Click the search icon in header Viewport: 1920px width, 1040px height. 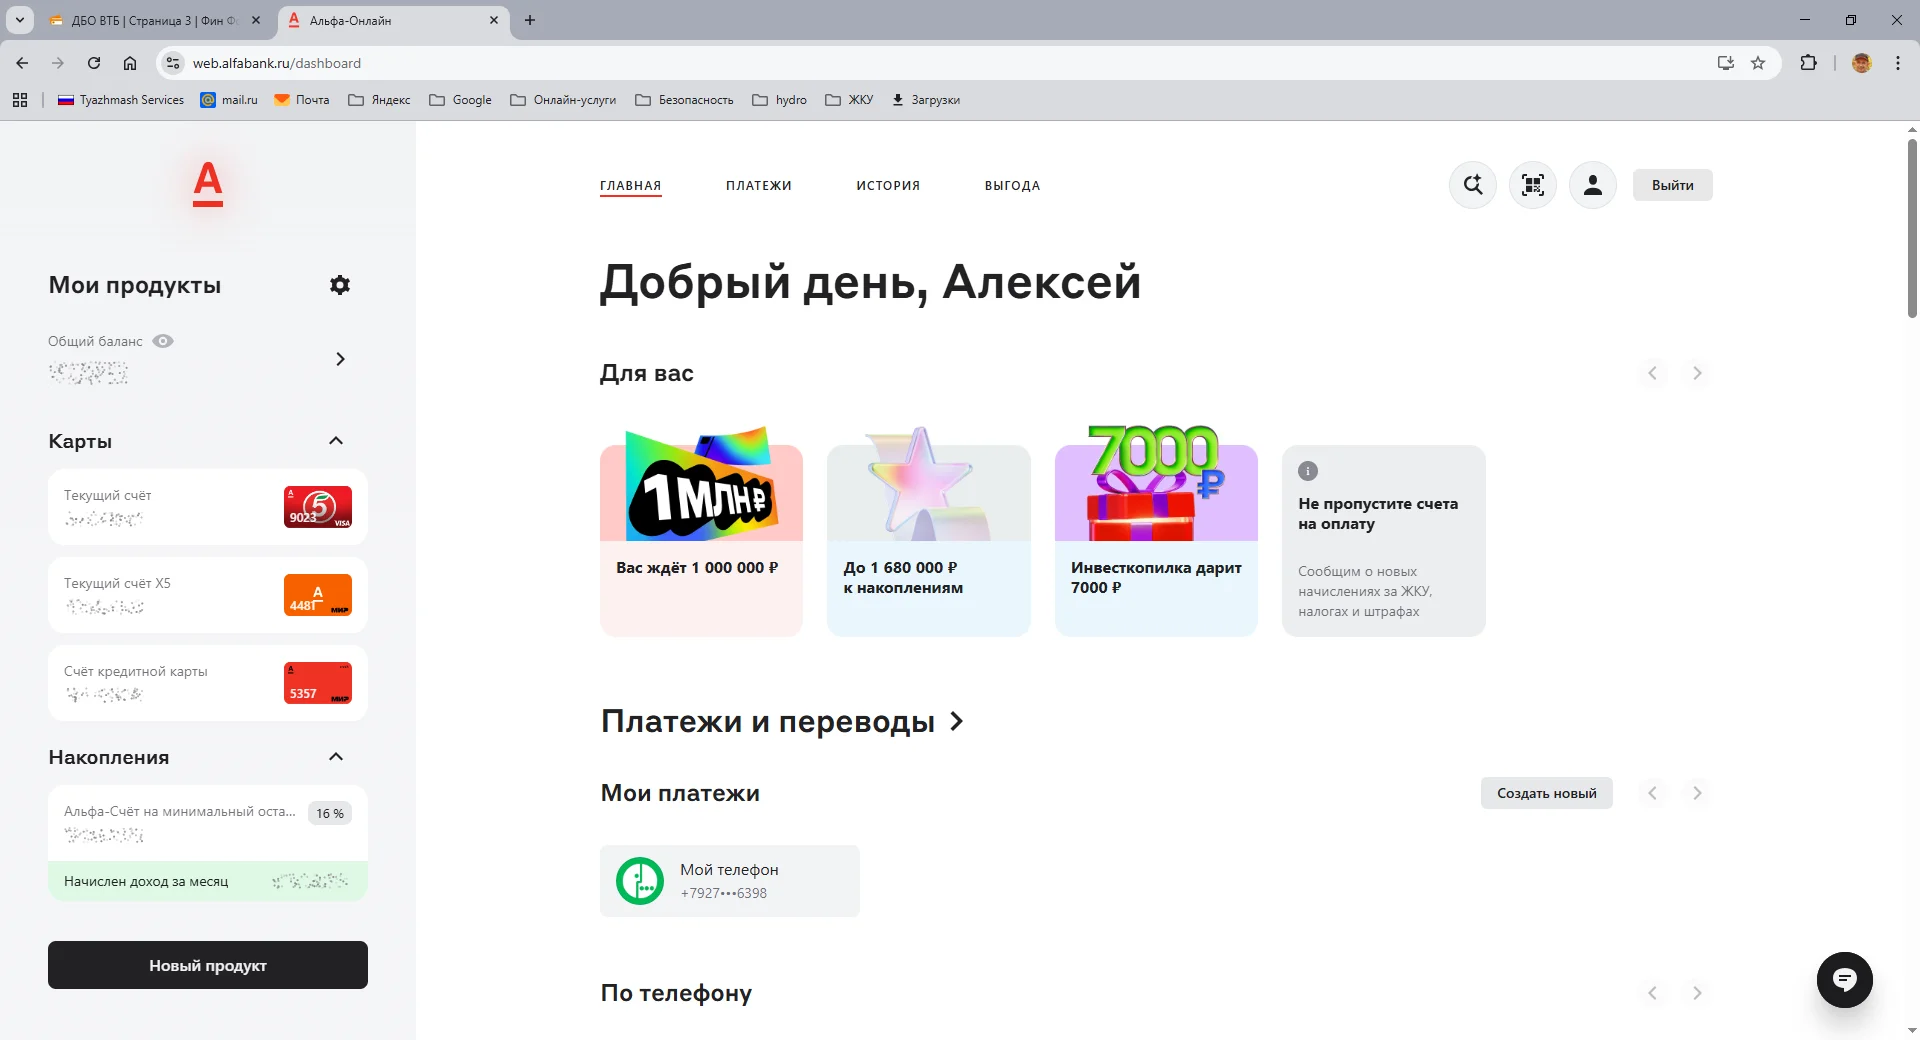1473,185
